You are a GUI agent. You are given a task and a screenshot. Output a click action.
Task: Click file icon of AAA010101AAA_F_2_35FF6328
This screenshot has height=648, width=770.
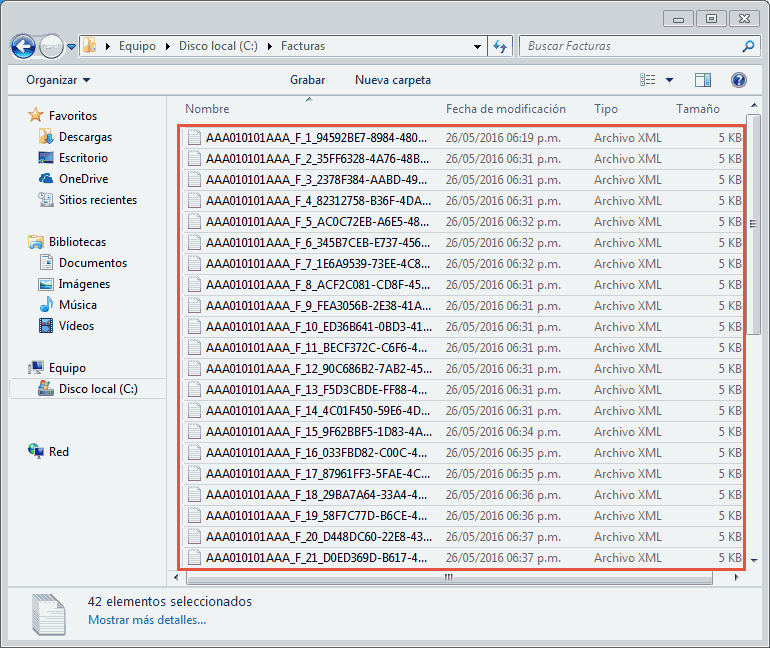point(194,159)
